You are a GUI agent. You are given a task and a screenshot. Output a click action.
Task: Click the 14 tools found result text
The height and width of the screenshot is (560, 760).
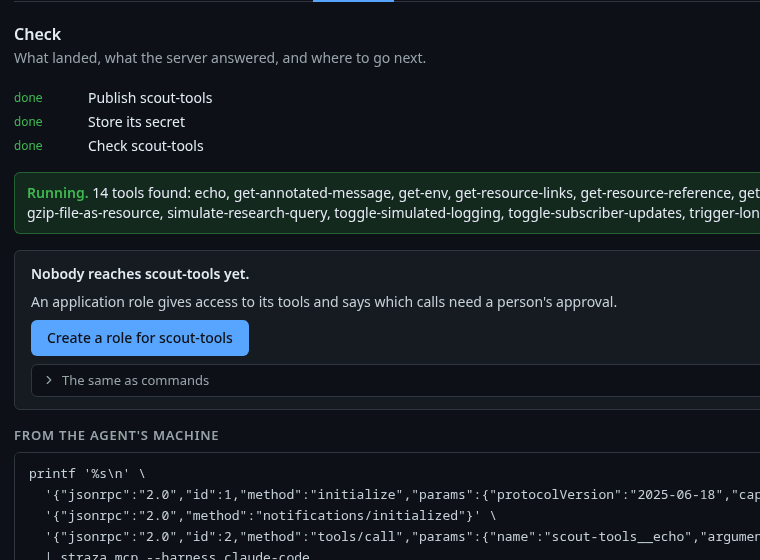click(393, 203)
